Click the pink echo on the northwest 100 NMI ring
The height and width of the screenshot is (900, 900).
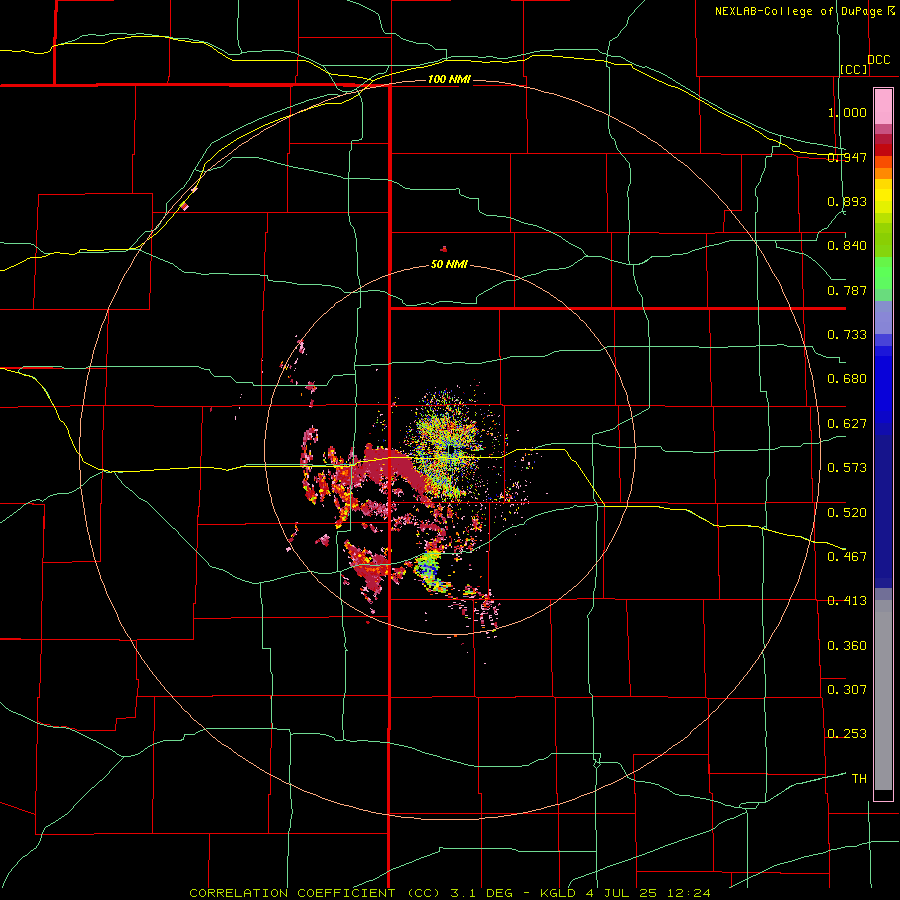[x=184, y=205]
